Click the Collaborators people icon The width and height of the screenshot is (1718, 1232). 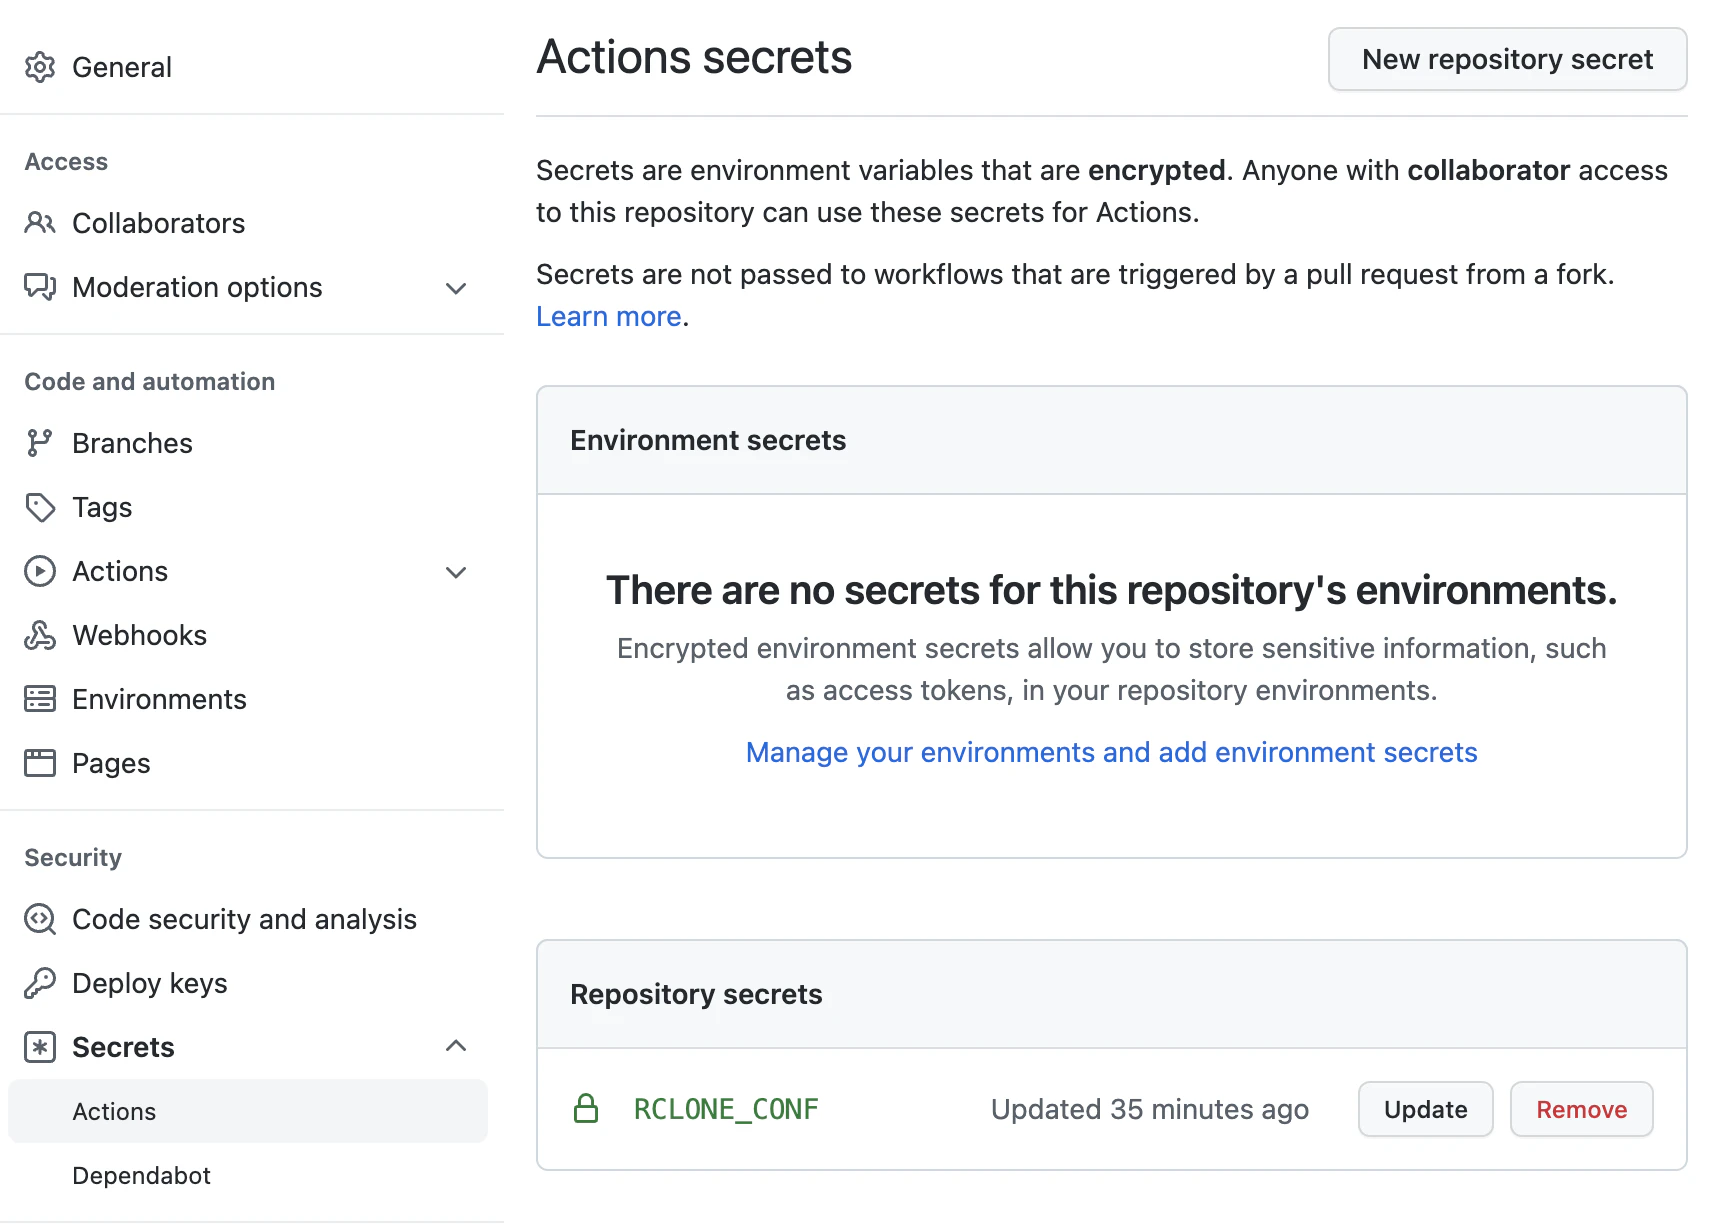[40, 223]
